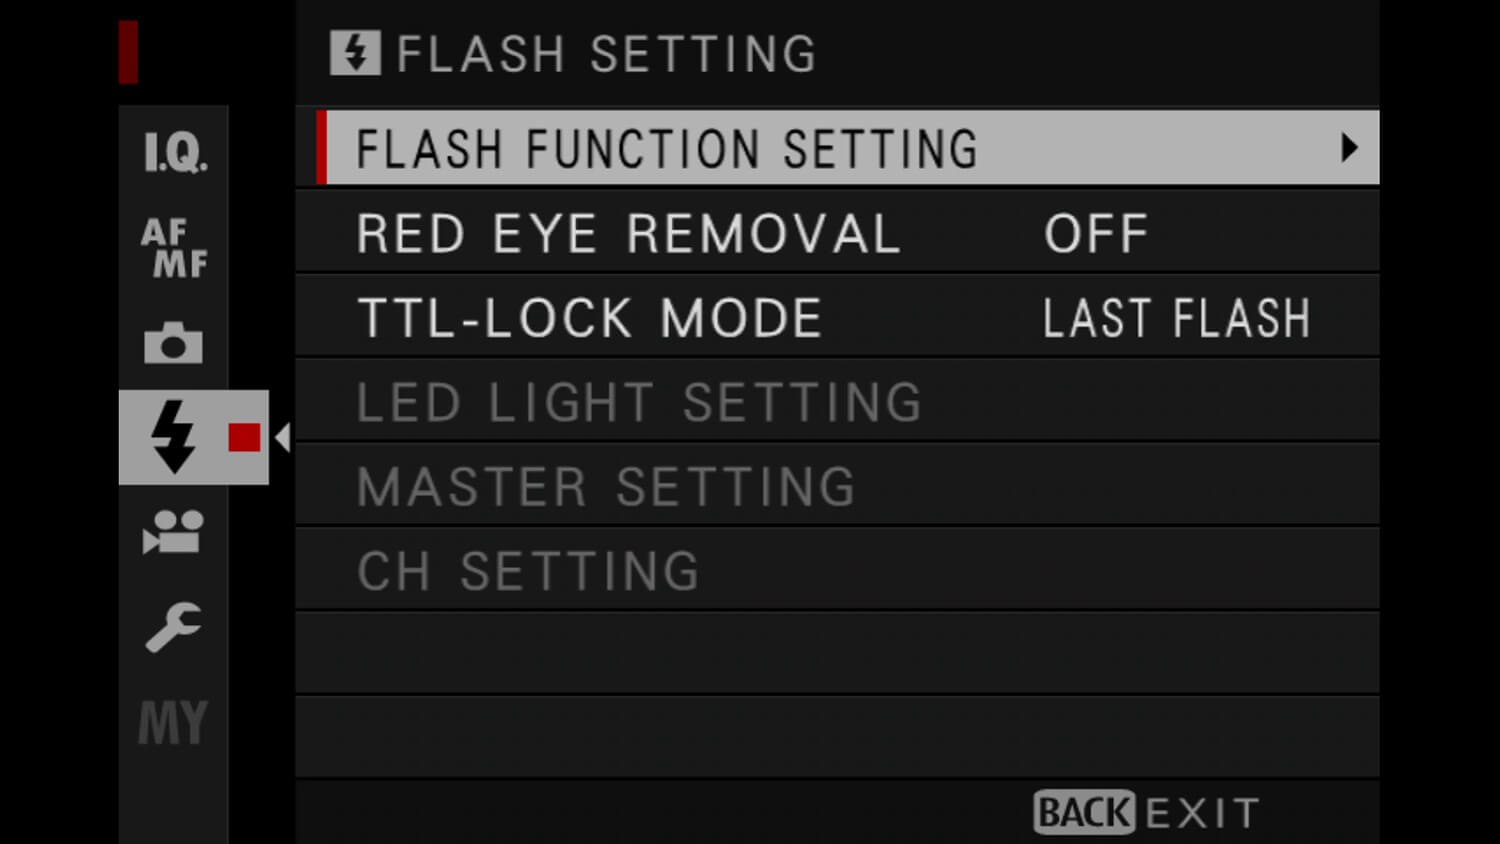
Task: Click the camera shooting settings icon
Action: [172, 343]
